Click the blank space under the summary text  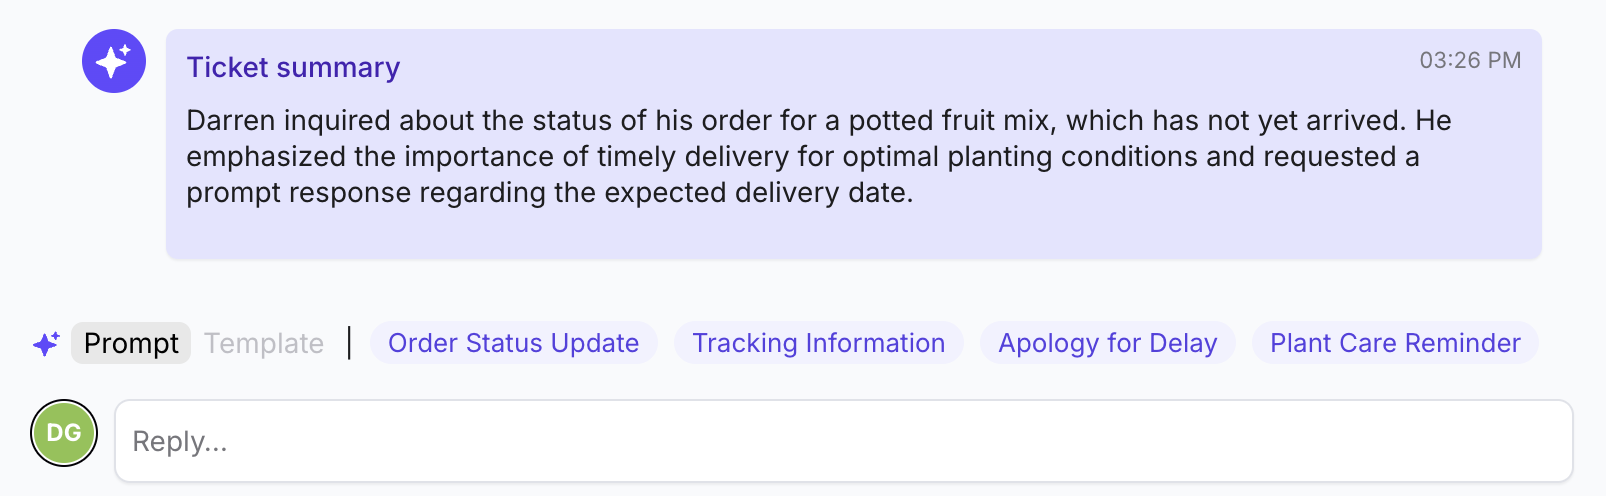point(853,234)
